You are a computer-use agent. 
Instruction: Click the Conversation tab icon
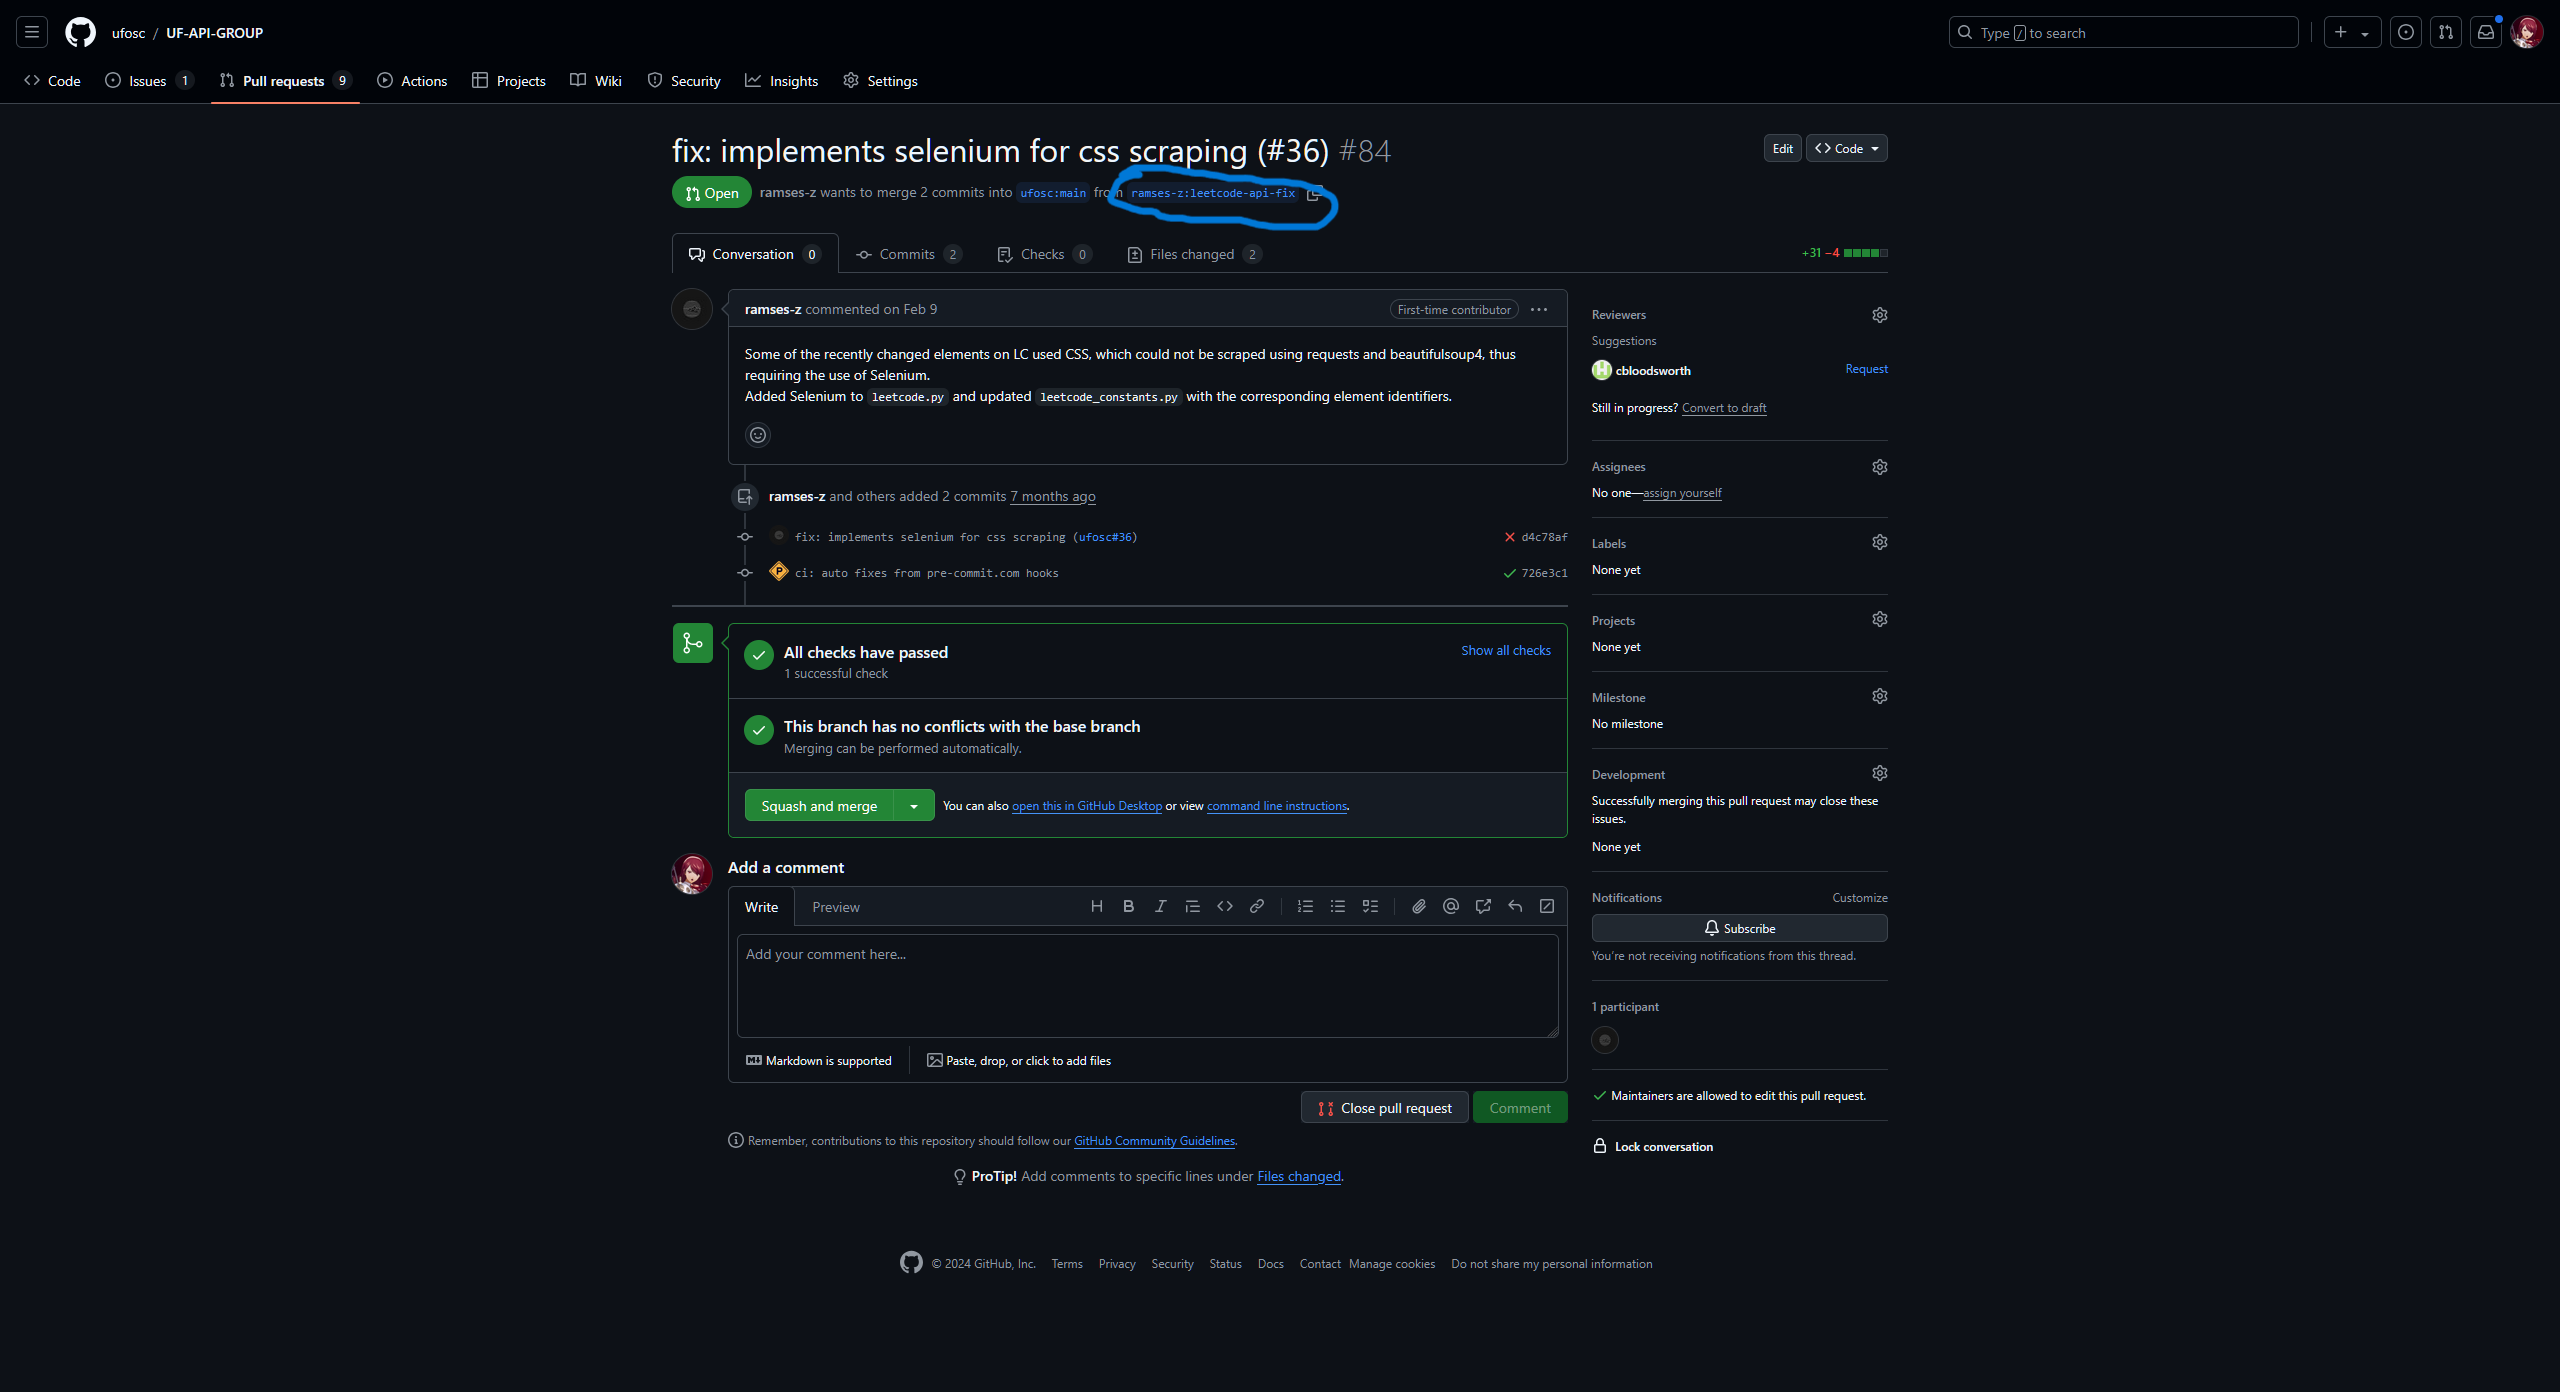coord(697,254)
